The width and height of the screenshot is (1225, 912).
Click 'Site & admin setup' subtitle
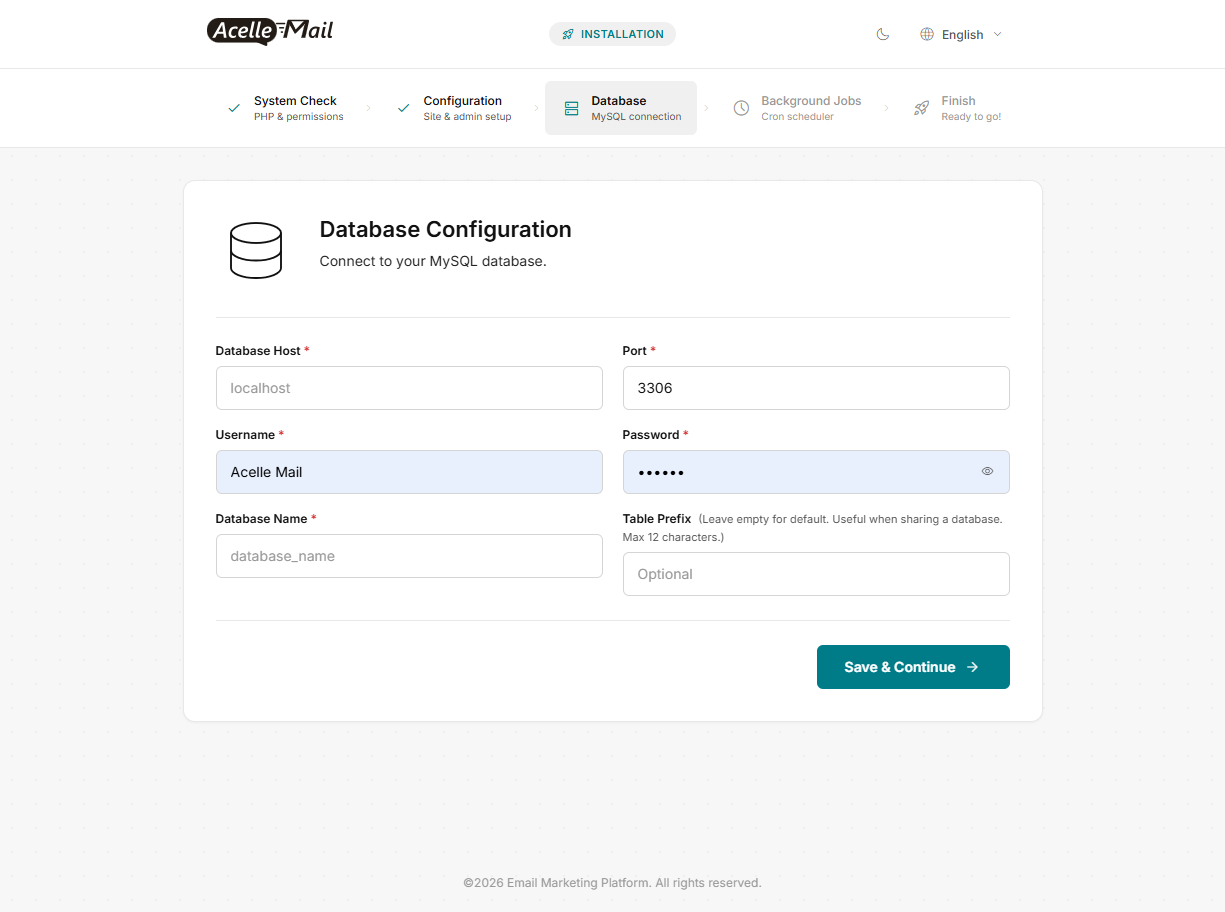tap(467, 117)
